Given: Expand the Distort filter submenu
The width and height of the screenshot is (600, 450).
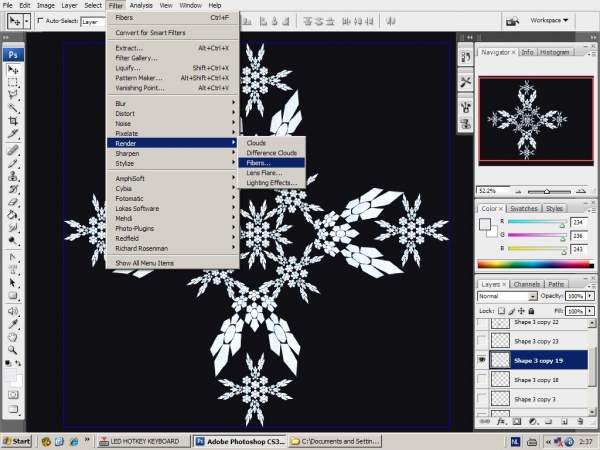Looking at the screenshot, I should click(x=173, y=113).
